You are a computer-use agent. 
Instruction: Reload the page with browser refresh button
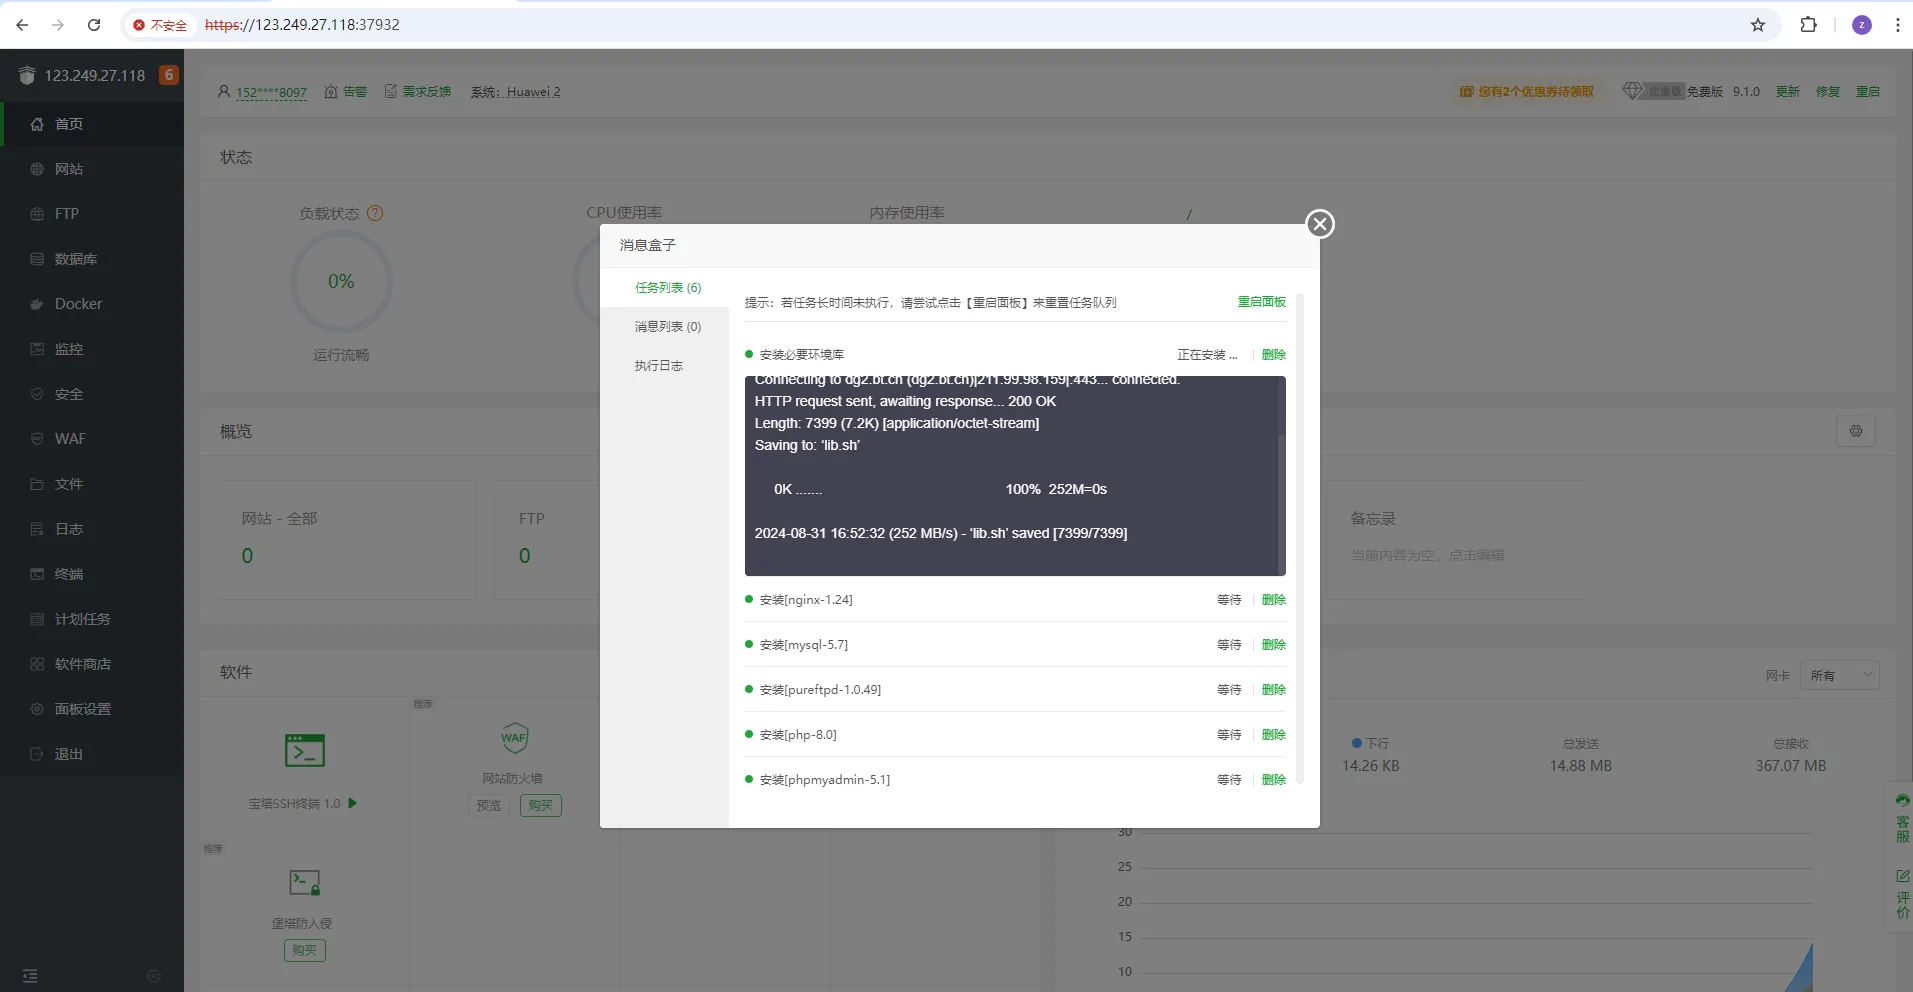(x=94, y=25)
